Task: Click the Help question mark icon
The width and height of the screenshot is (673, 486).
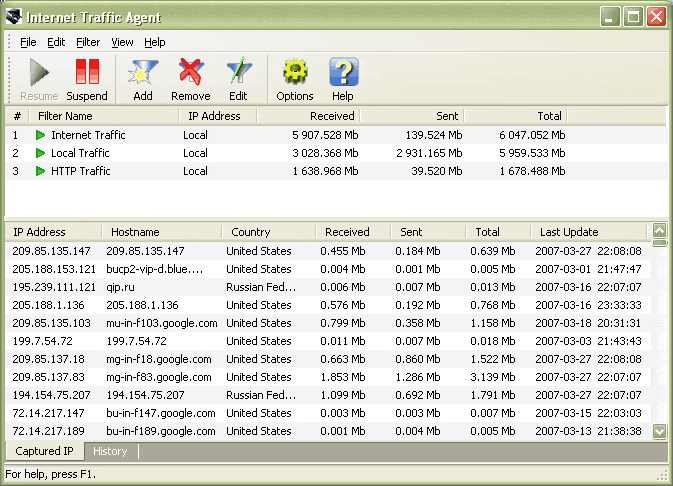Action: (343, 73)
